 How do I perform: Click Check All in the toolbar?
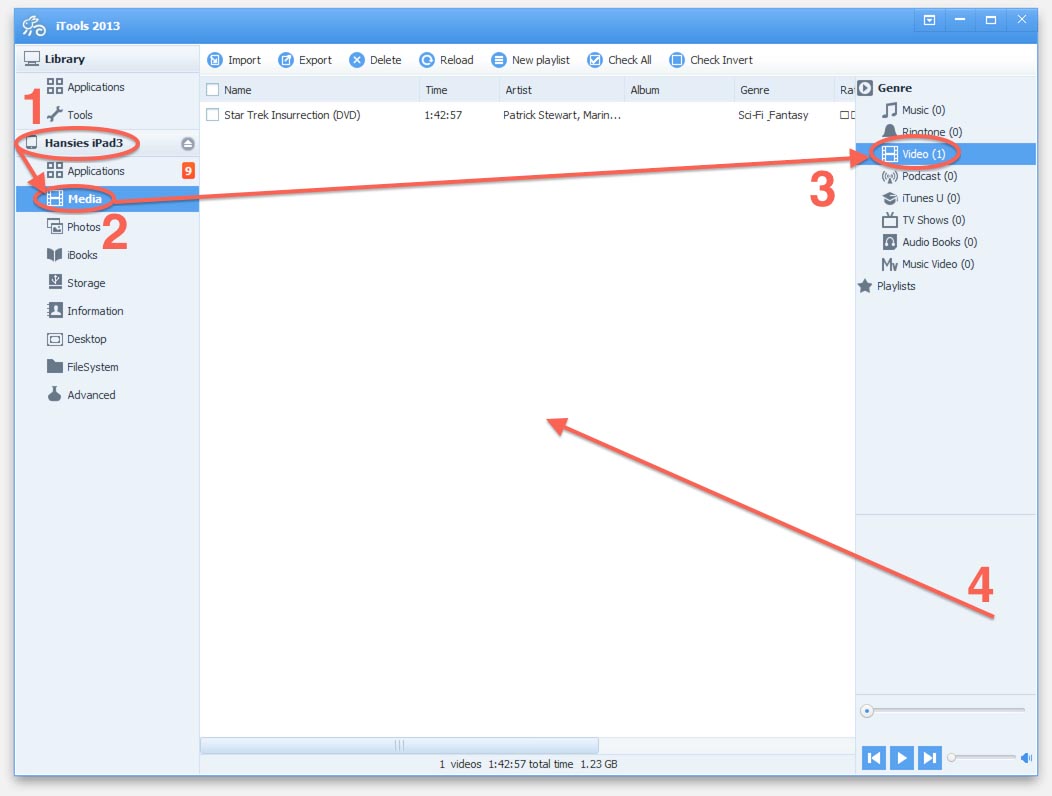[x=619, y=60]
